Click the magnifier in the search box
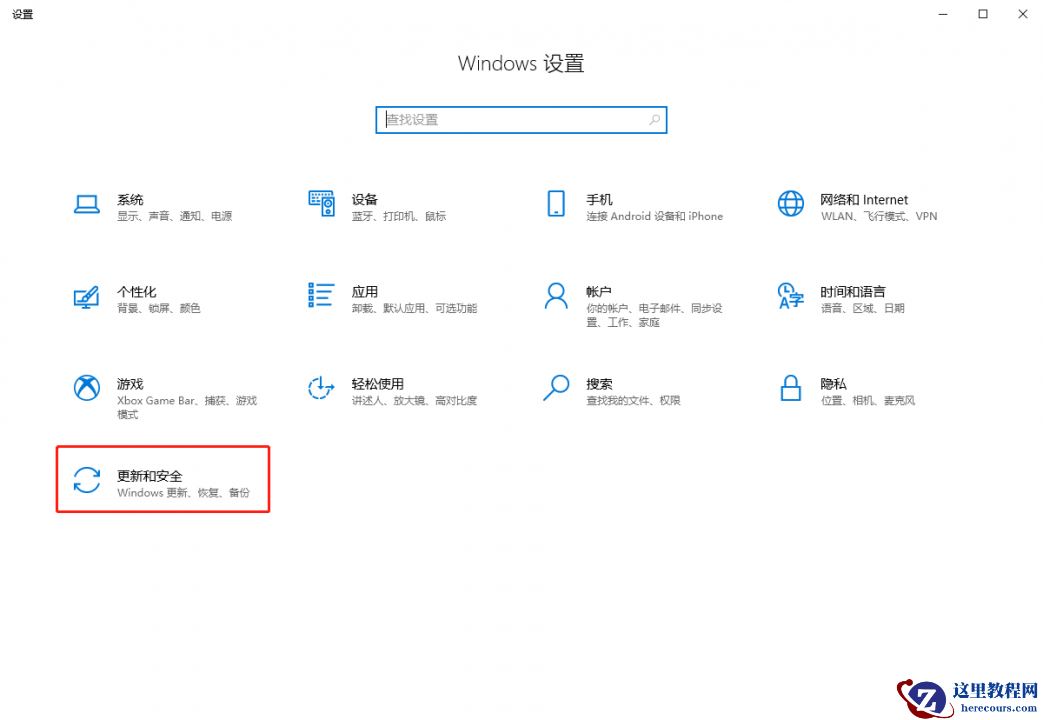This screenshot has height=720, width=1043. point(655,119)
